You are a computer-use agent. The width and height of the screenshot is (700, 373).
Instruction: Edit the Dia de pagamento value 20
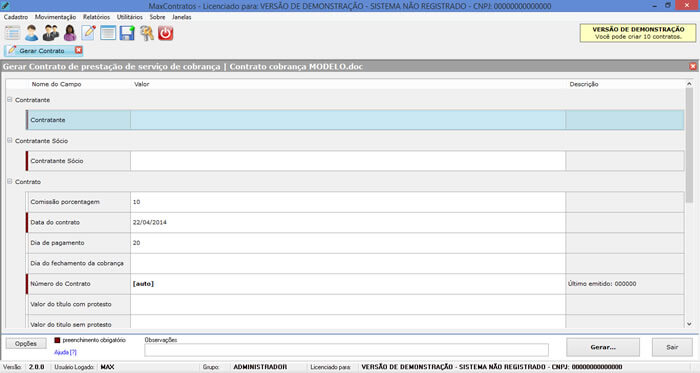348,243
